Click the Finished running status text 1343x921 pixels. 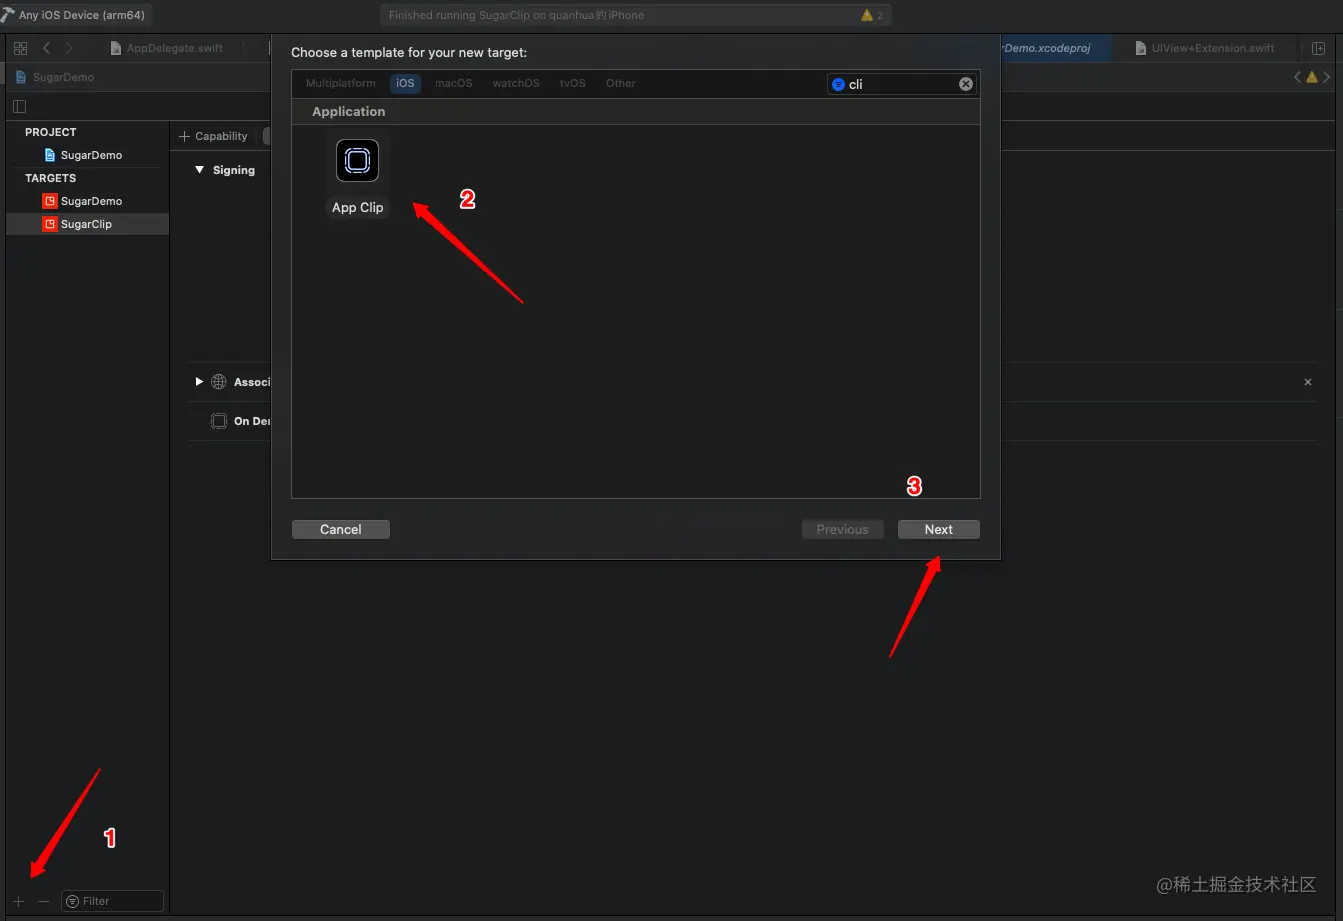516,15
